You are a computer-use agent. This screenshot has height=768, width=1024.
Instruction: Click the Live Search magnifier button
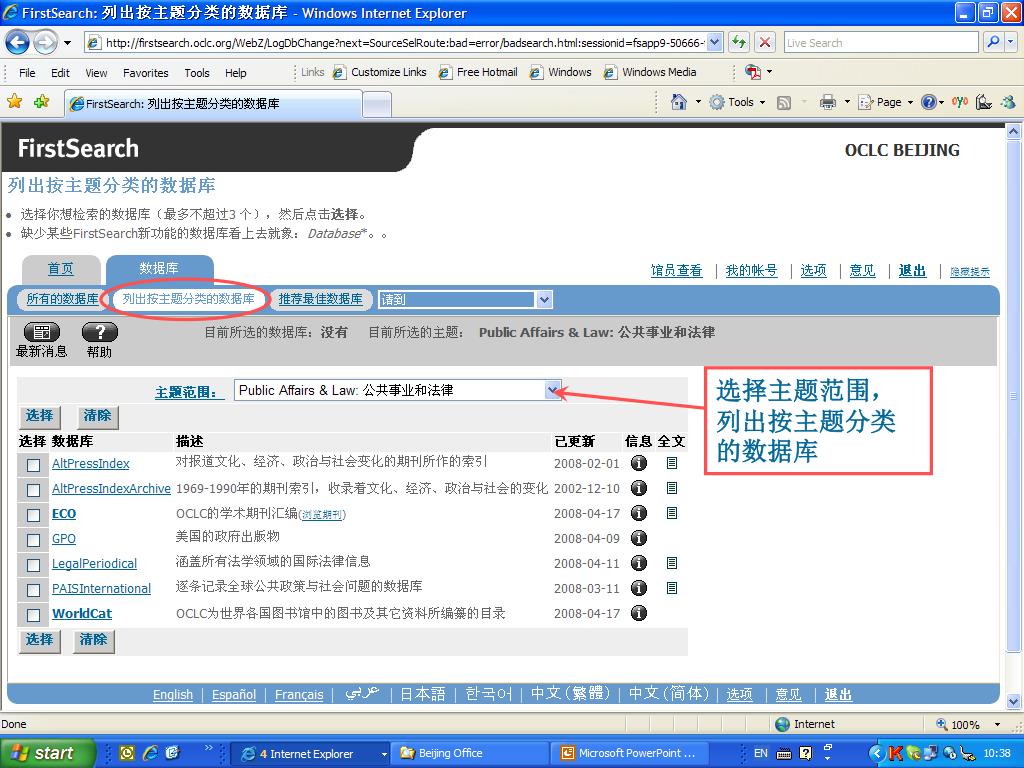(x=993, y=42)
